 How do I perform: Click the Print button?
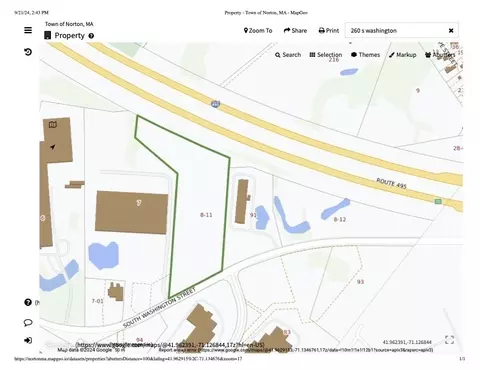[x=329, y=31]
